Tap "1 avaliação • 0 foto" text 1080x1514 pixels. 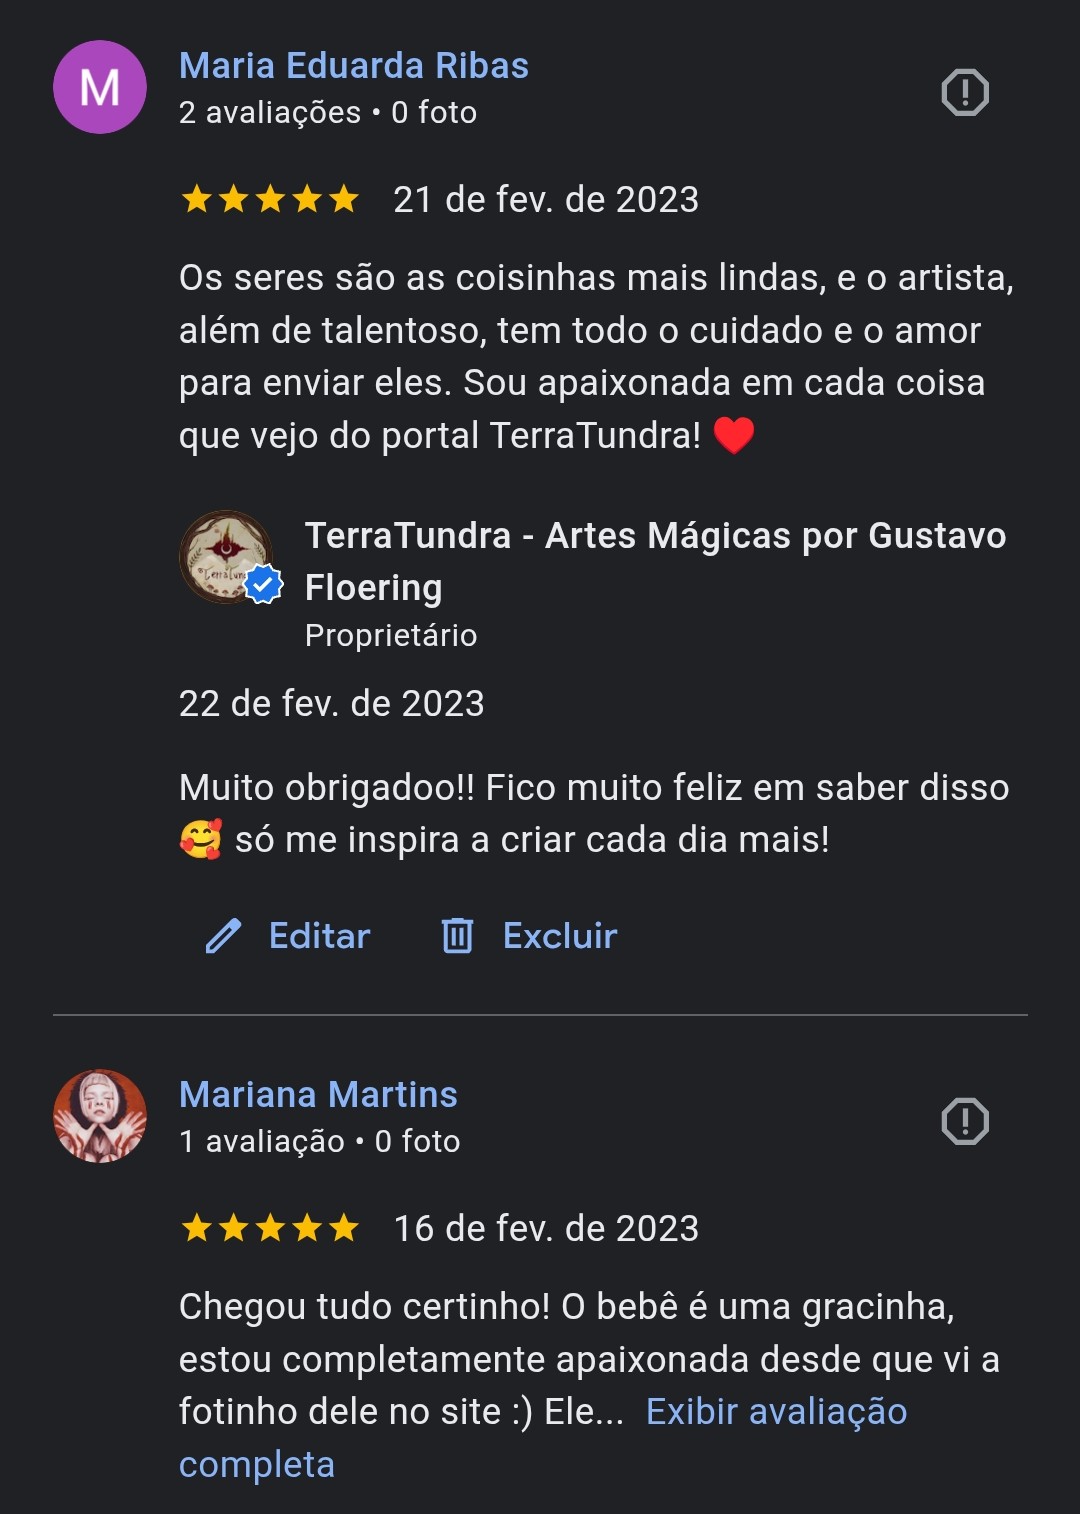coord(320,1142)
